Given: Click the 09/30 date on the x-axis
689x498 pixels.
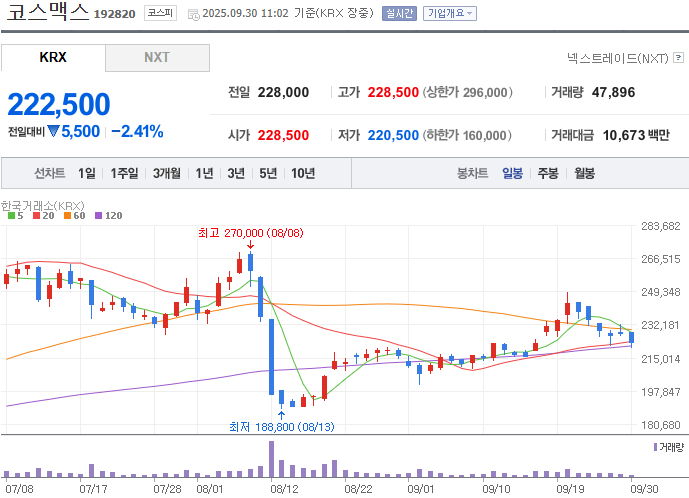Looking at the screenshot, I should click(644, 489).
